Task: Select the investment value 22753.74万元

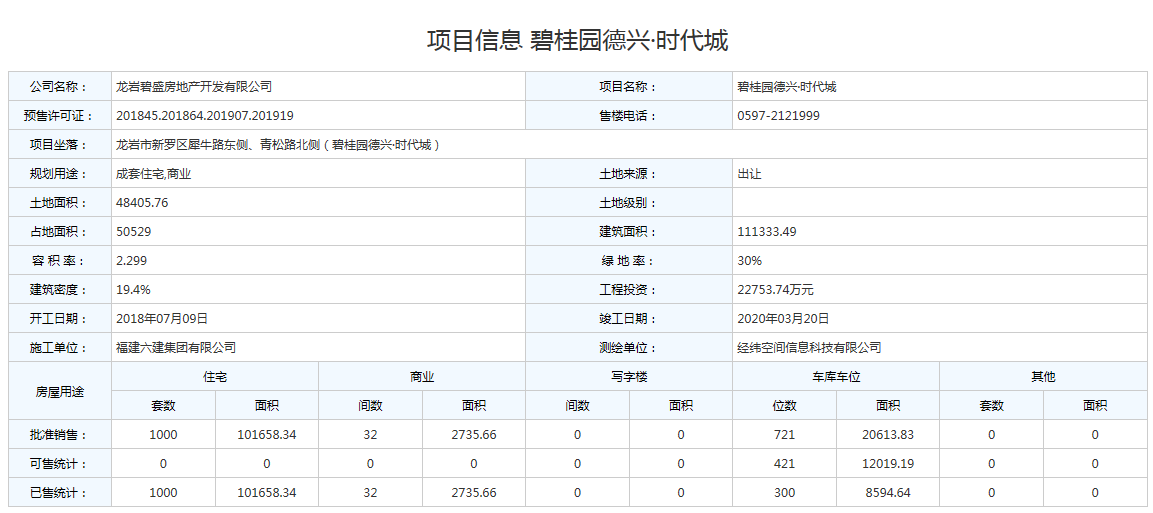Action: tap(775, 290)
